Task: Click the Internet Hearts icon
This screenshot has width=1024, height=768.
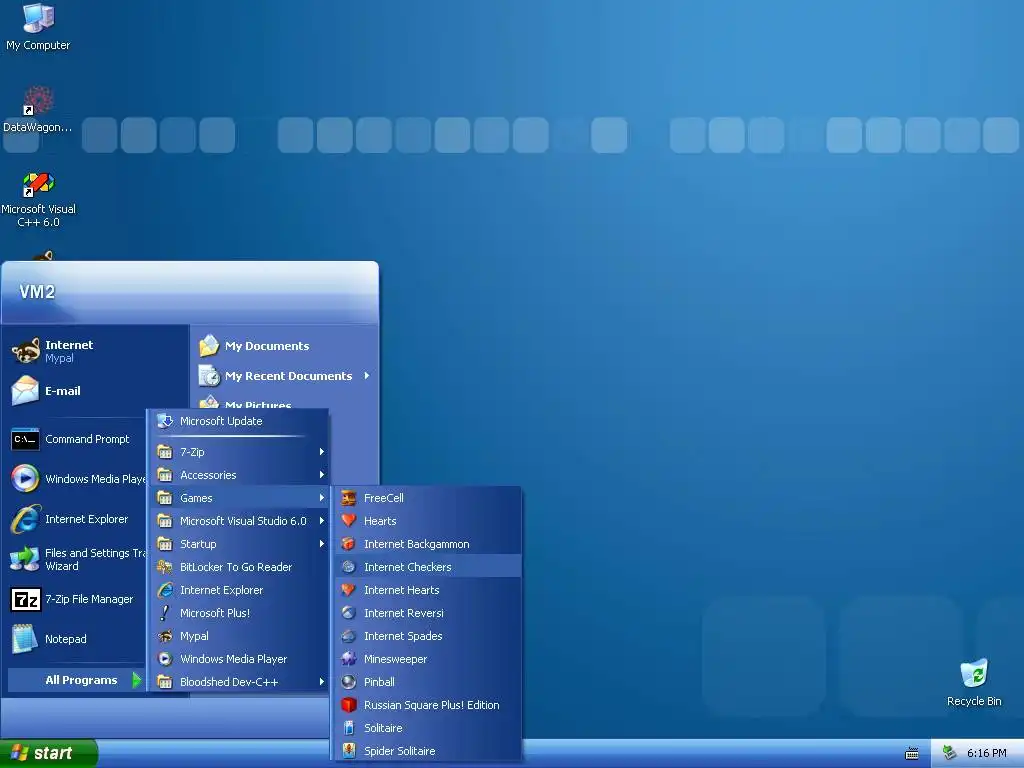Action: click(349, 590)
